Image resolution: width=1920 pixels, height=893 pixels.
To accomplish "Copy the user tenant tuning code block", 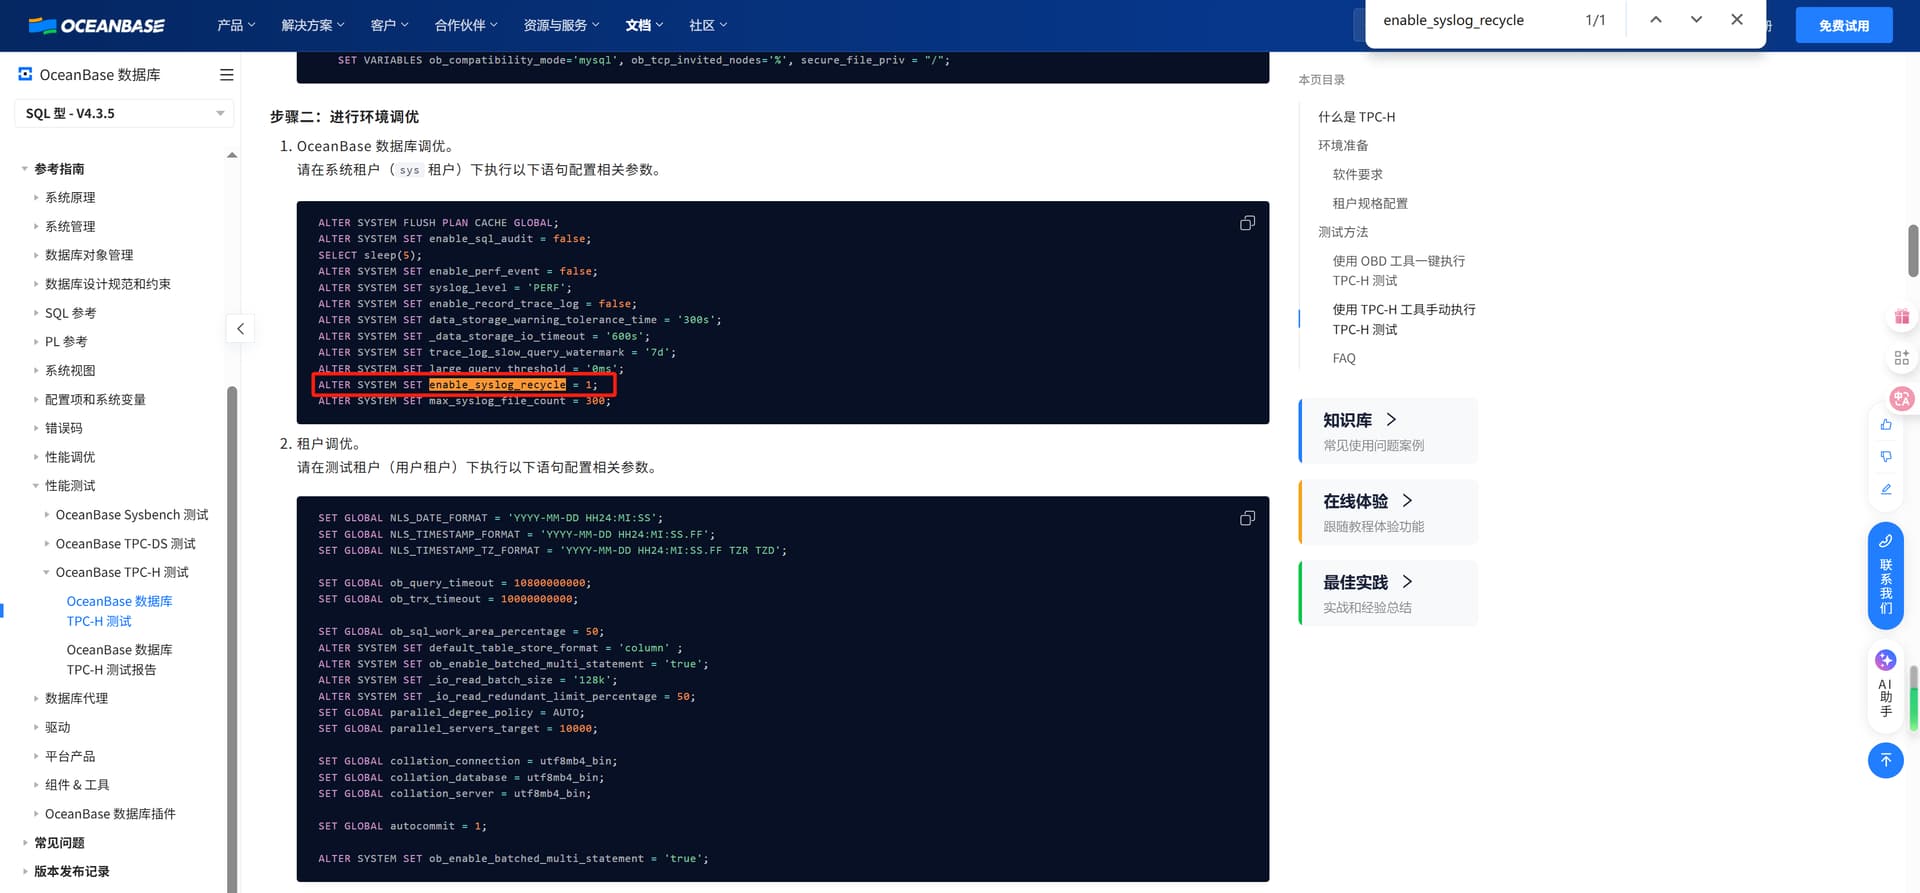I will click(1247, 518).
